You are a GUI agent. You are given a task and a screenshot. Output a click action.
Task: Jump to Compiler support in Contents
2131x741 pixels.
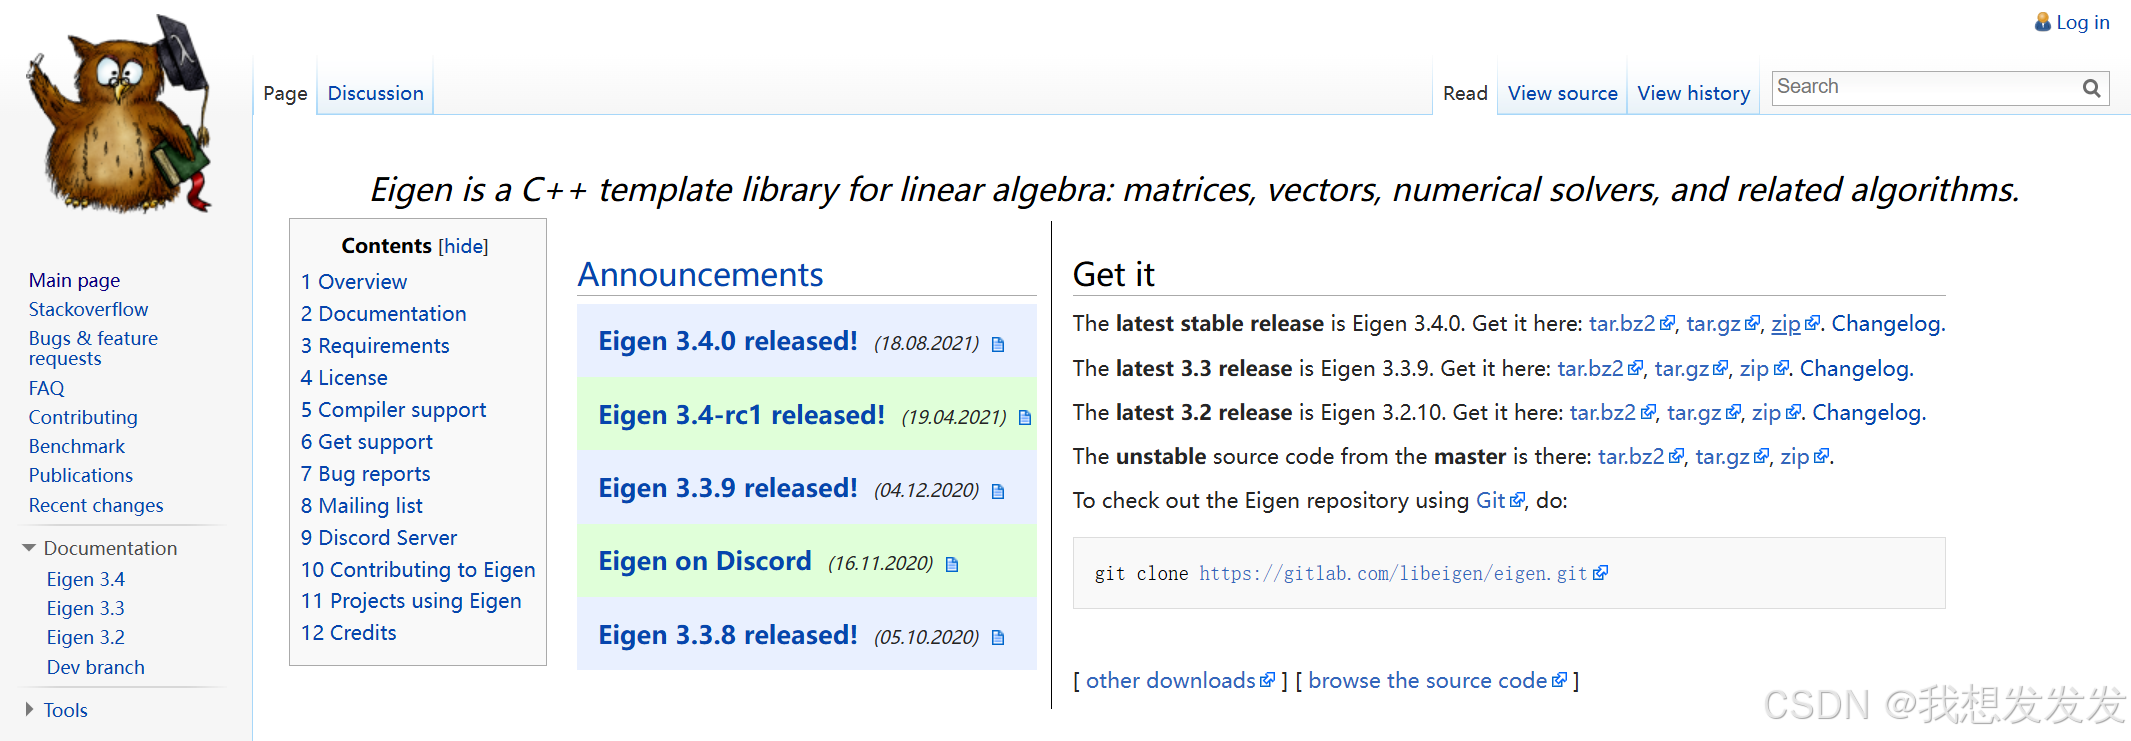coord(393,410)
